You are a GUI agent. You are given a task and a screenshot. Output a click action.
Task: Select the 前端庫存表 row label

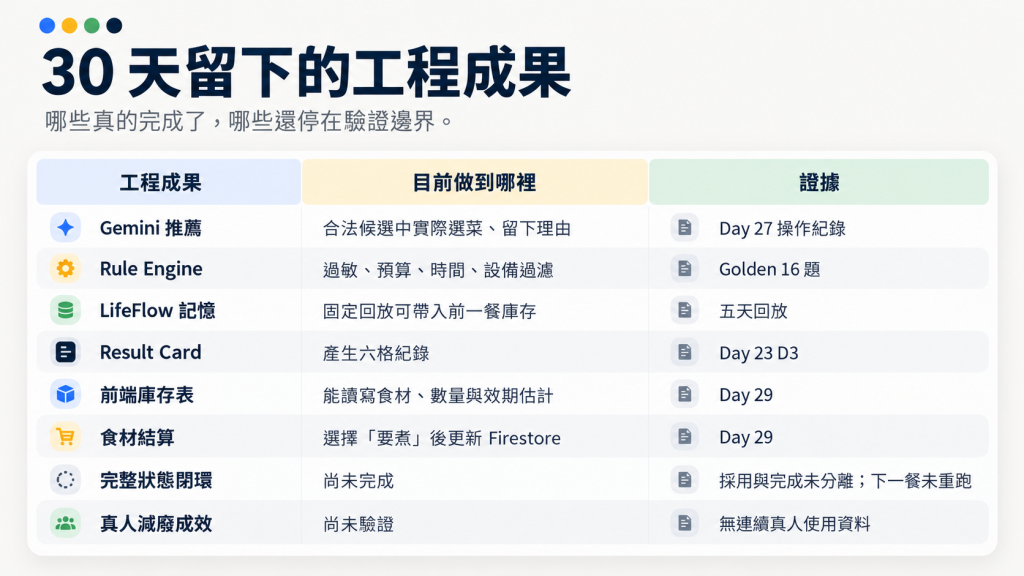(x=147, y=395)
